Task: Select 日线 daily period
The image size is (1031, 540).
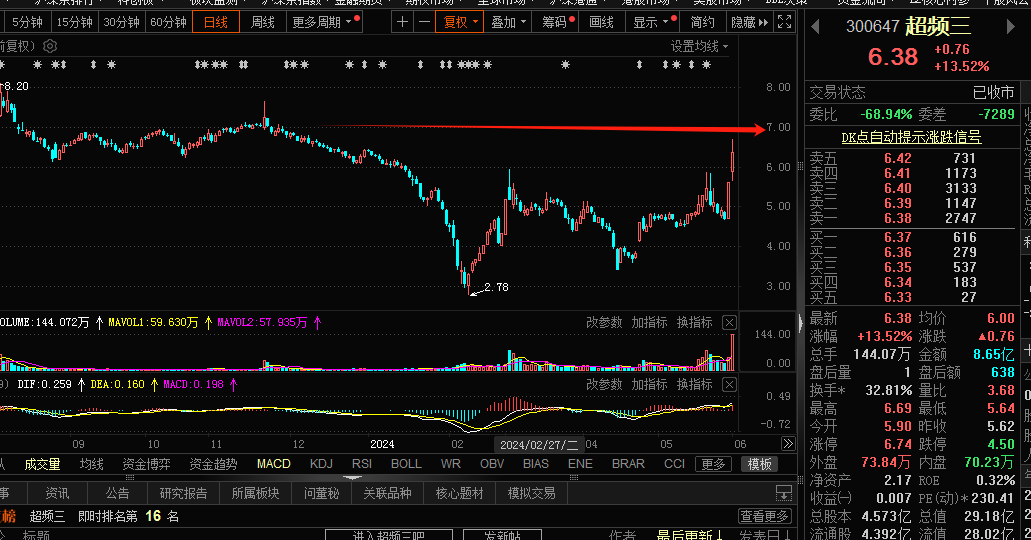Action: pyautogui.click(x=216, y=22)
